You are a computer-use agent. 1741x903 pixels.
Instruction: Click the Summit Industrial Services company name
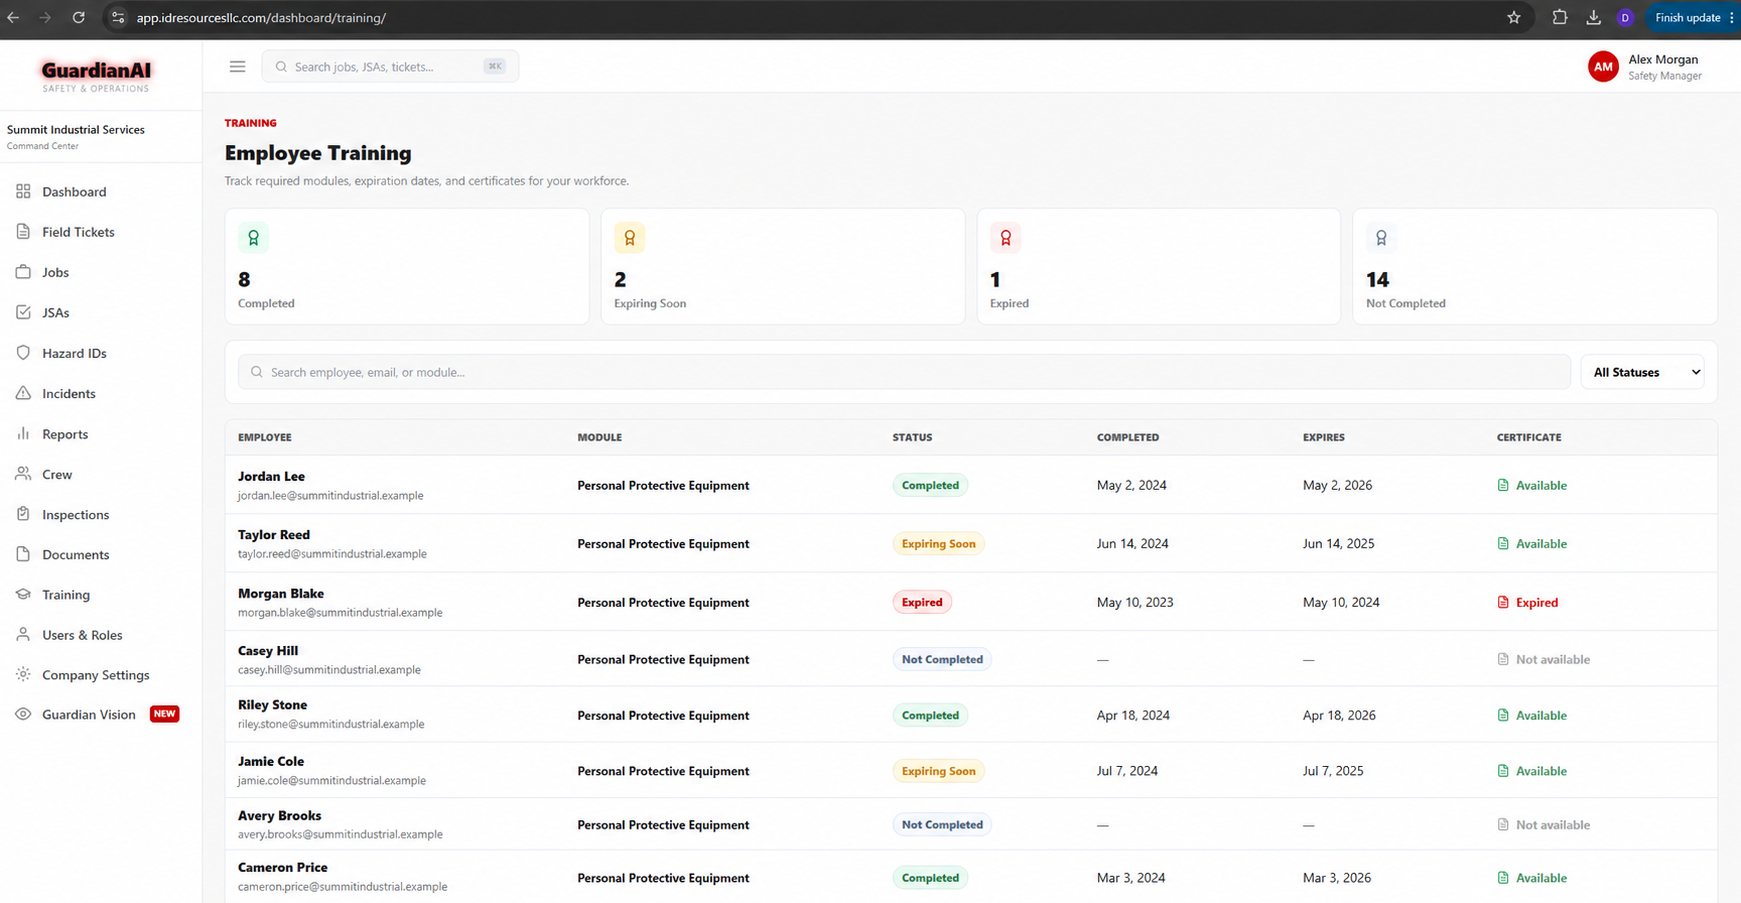coord(76,130)
